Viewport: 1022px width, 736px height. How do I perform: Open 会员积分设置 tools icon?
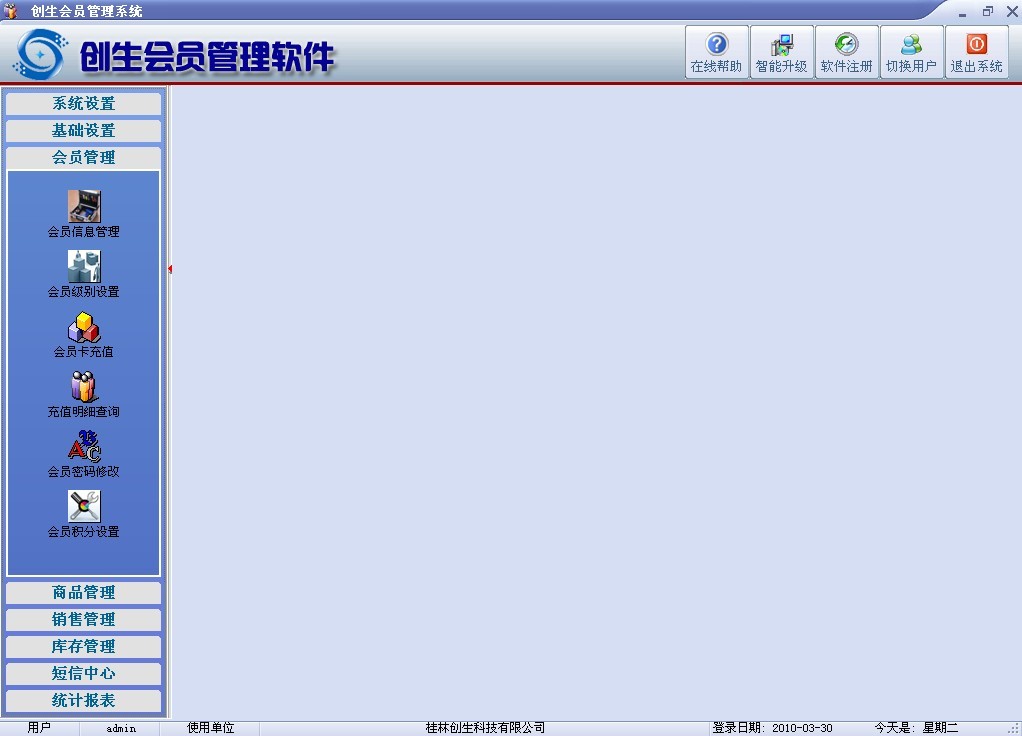(84, 507)
